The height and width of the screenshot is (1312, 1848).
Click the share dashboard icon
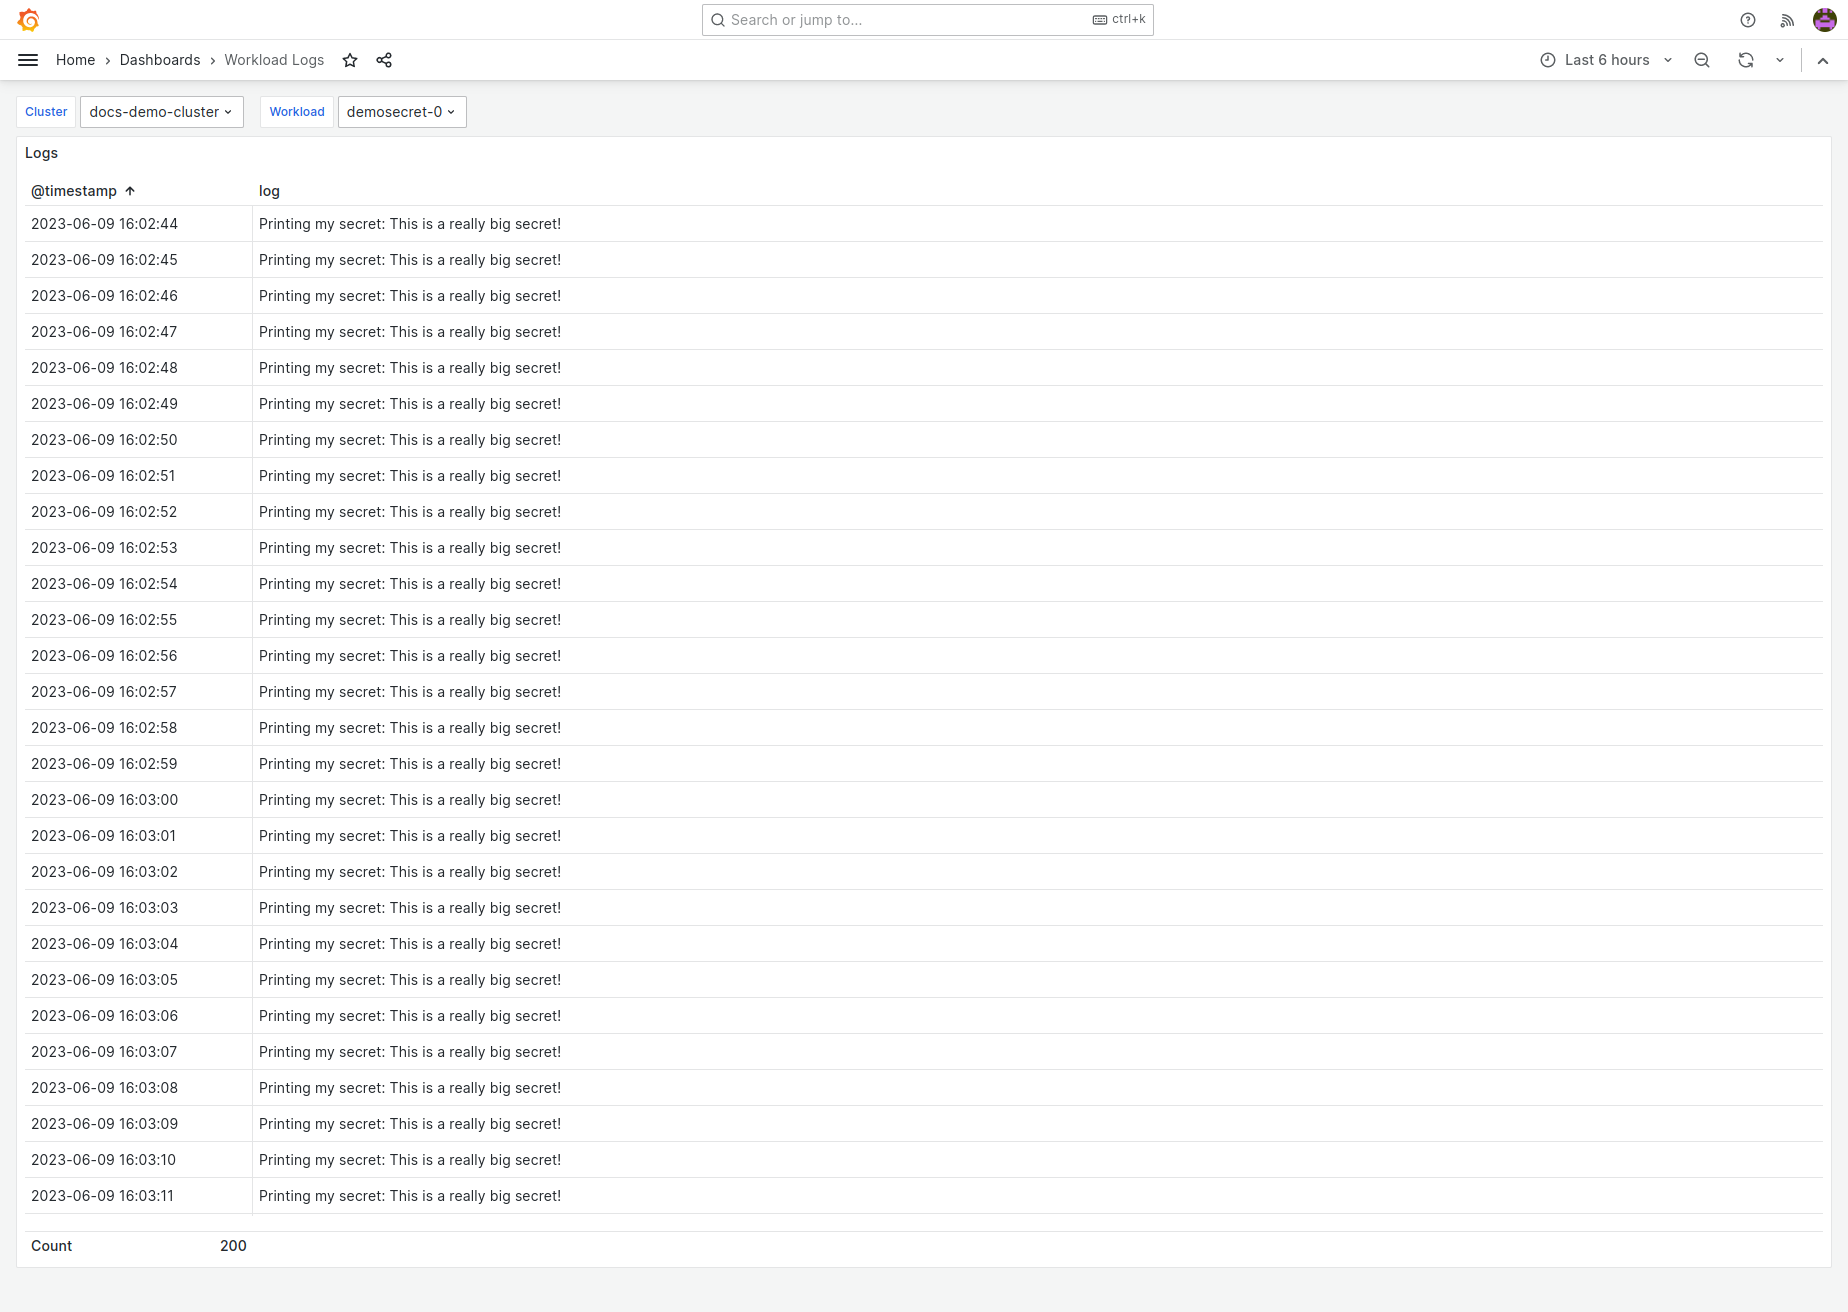[x=384, y=60]
